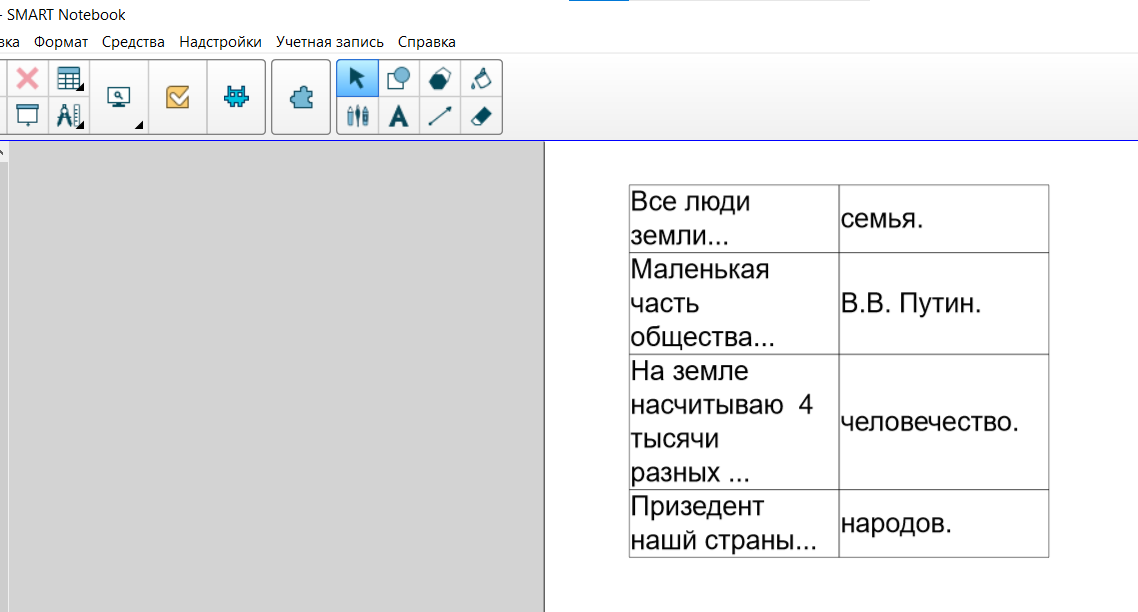Click the cell 'семья.'
Viewport: 1138px width, 612px height.
point(943,219)
